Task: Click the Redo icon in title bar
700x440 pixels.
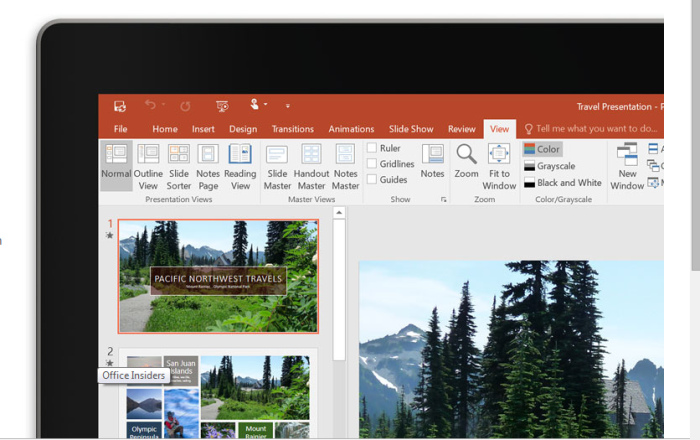Action: (x=185, y=106)
